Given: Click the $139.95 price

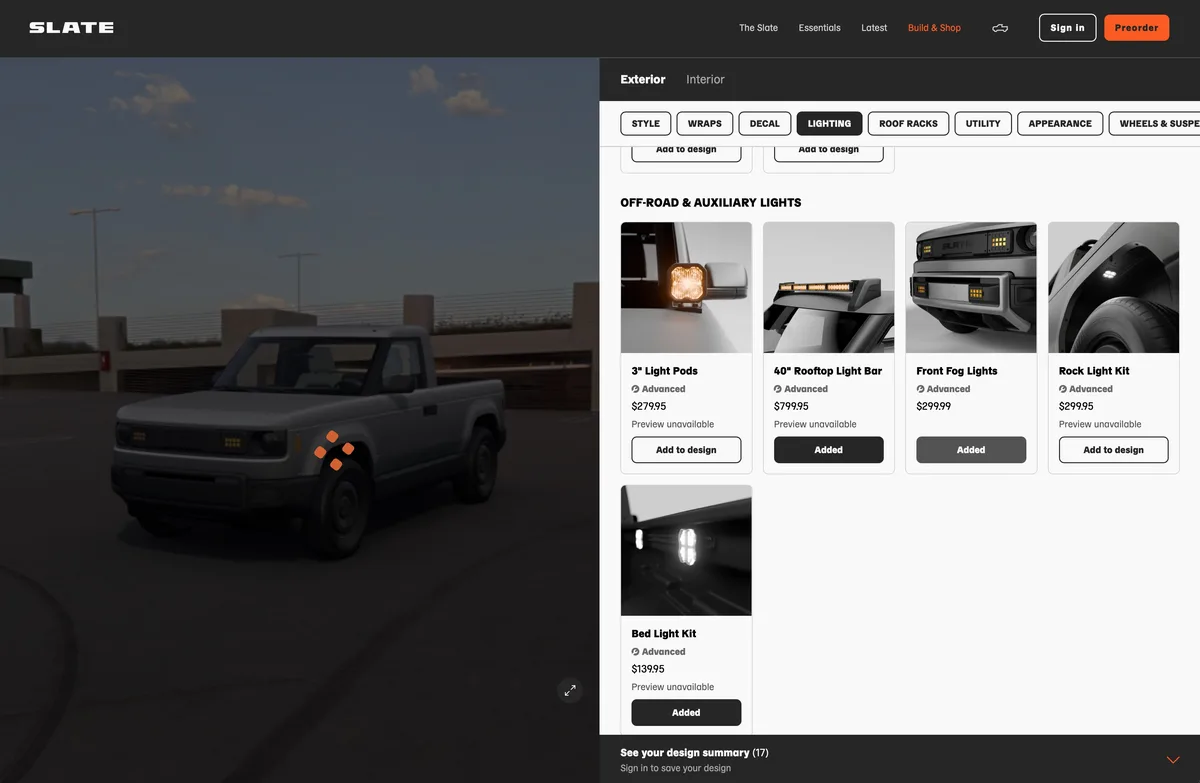Looking at the screenshot, I should point(648,670).
